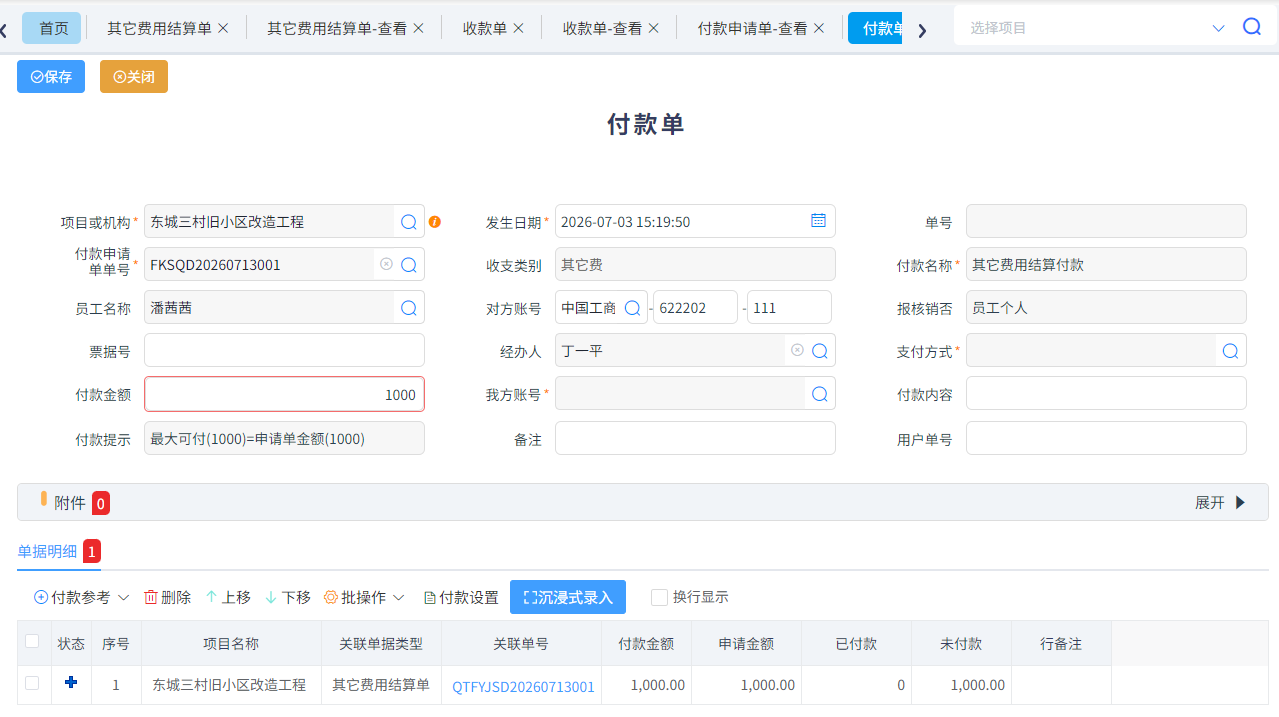Click account field containing 622202
The height and width of the screenshot is (717, 1279).
click(695, 307)
